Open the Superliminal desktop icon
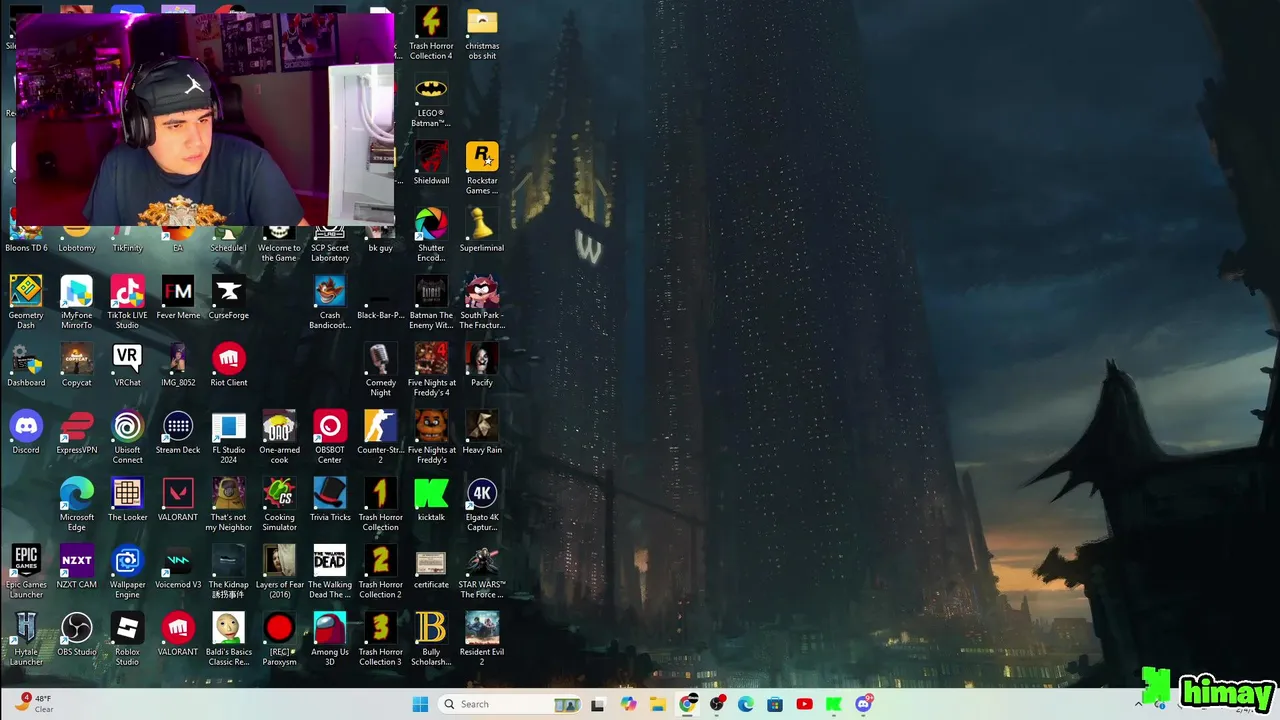Viewport: 1280px width, 720px height. pos(482,230)
